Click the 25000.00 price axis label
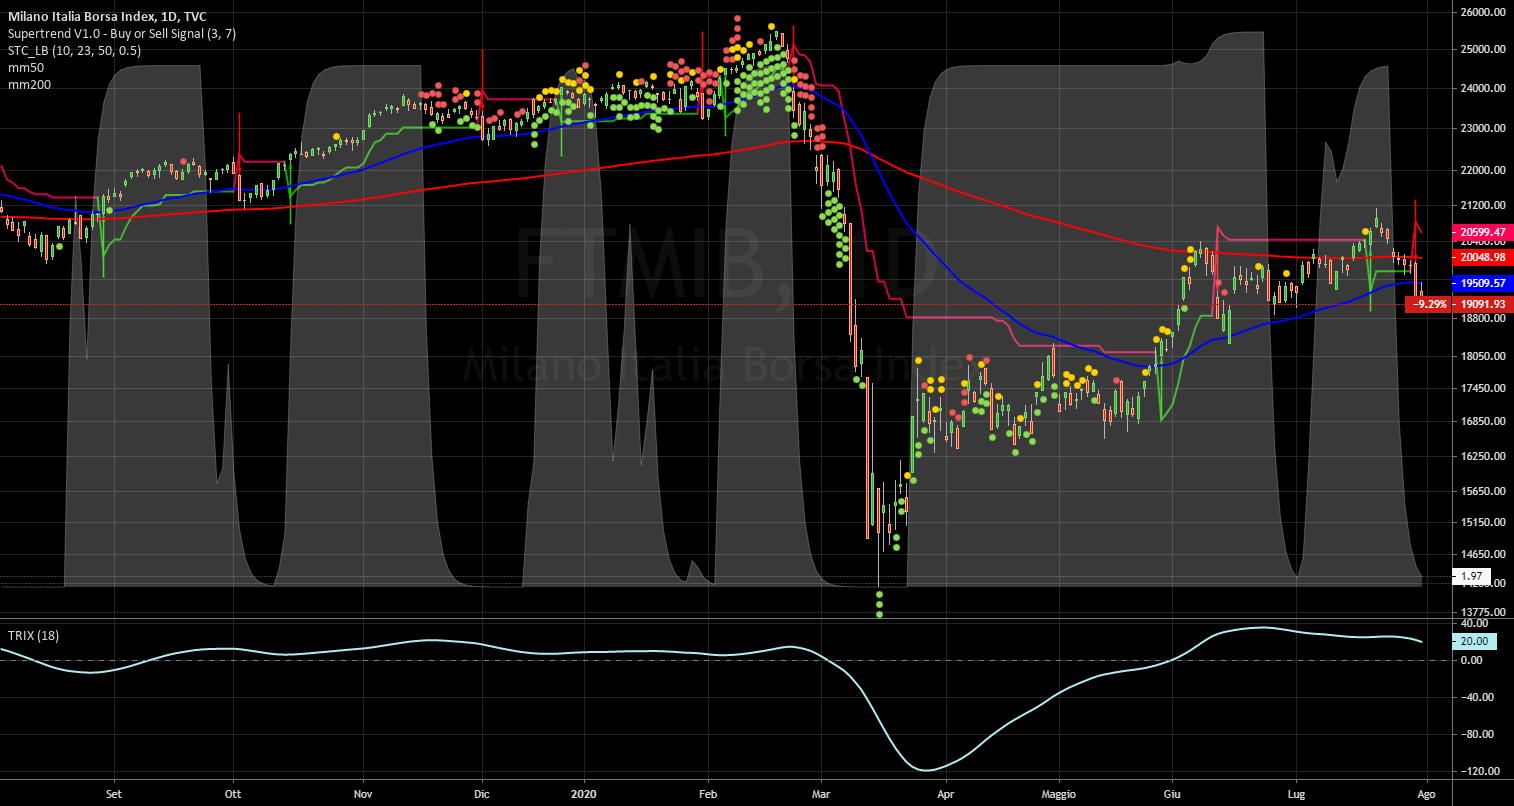This screenshot has height=806, width=1514. tap(1482, 49)
